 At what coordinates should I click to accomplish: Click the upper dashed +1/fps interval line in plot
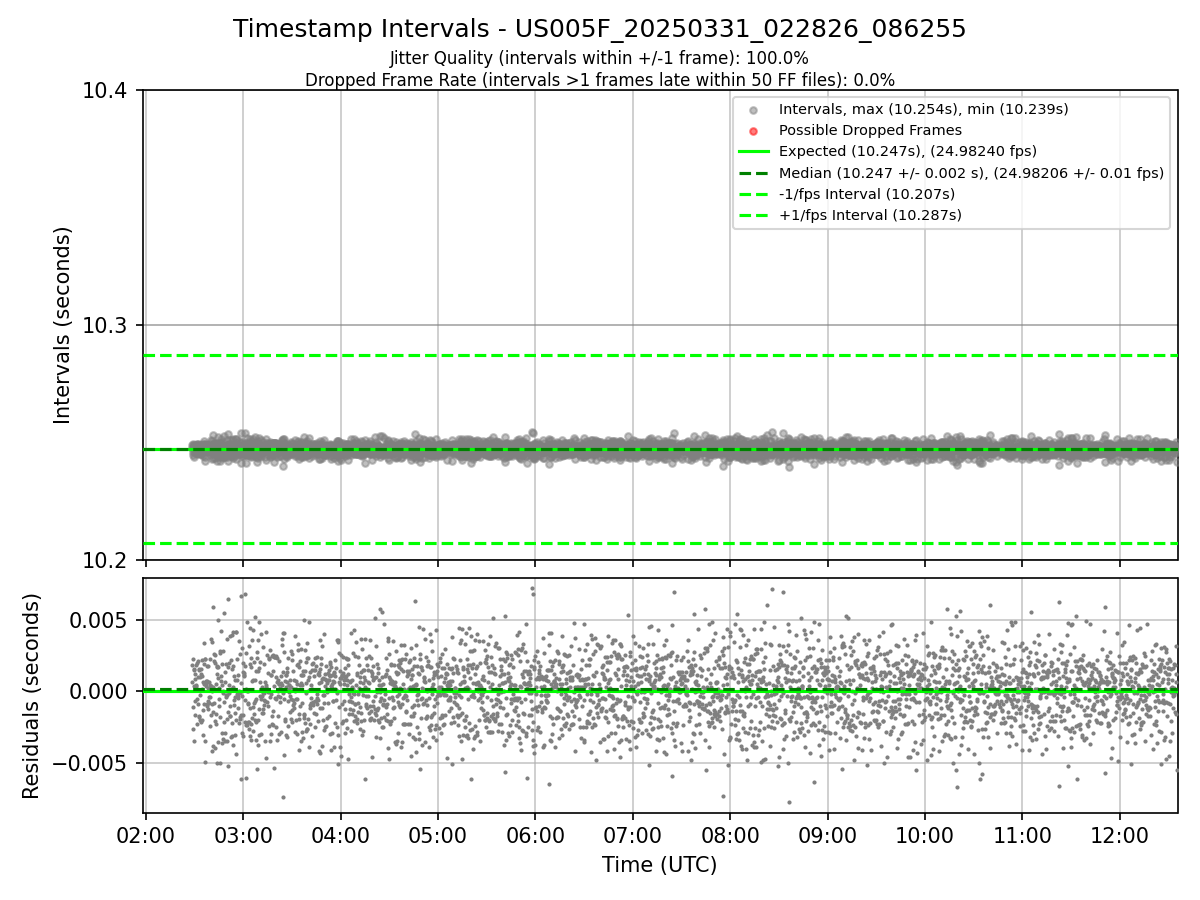click(660, 355)
